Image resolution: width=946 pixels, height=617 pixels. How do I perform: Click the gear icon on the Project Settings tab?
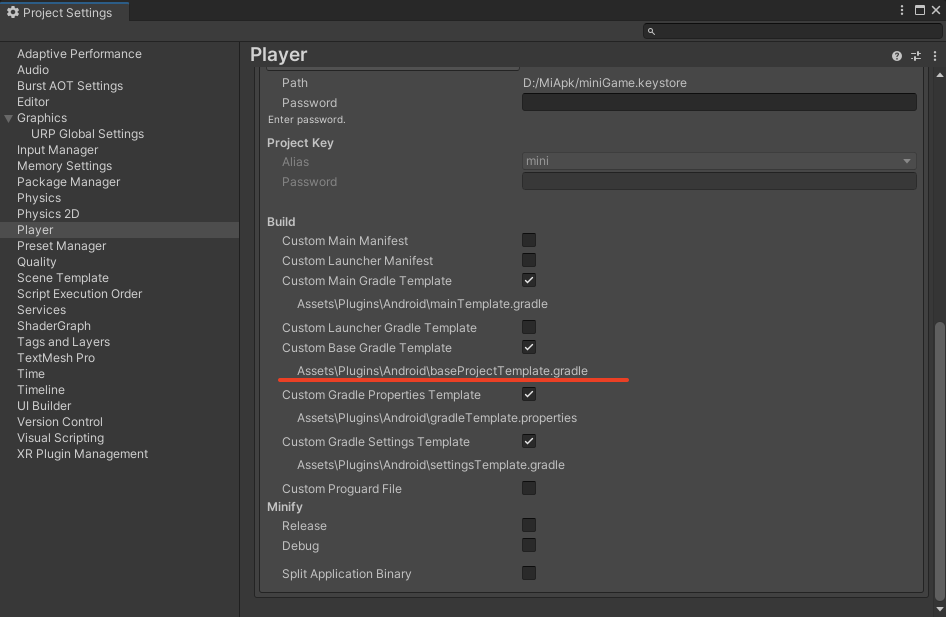click(x=12, y=12)
